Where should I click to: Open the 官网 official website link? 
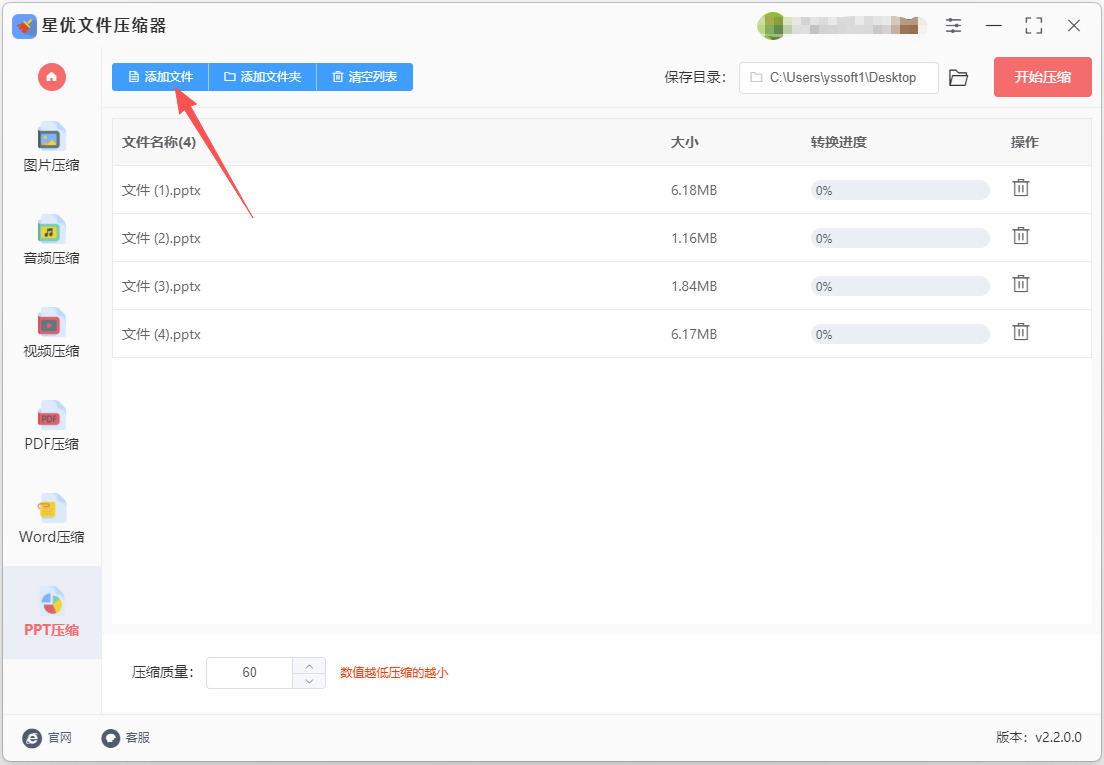point(47,738)
